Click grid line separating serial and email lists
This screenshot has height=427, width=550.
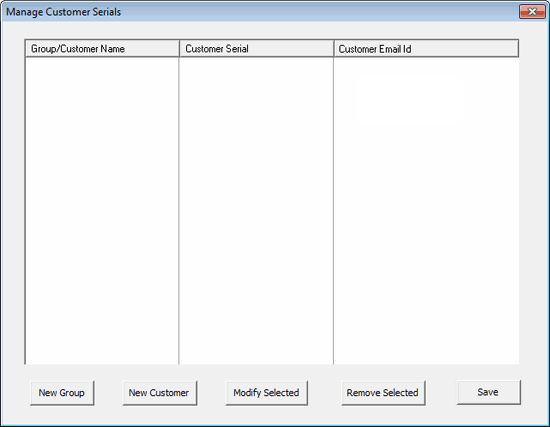pyautogui.click(x=334, y=211)
